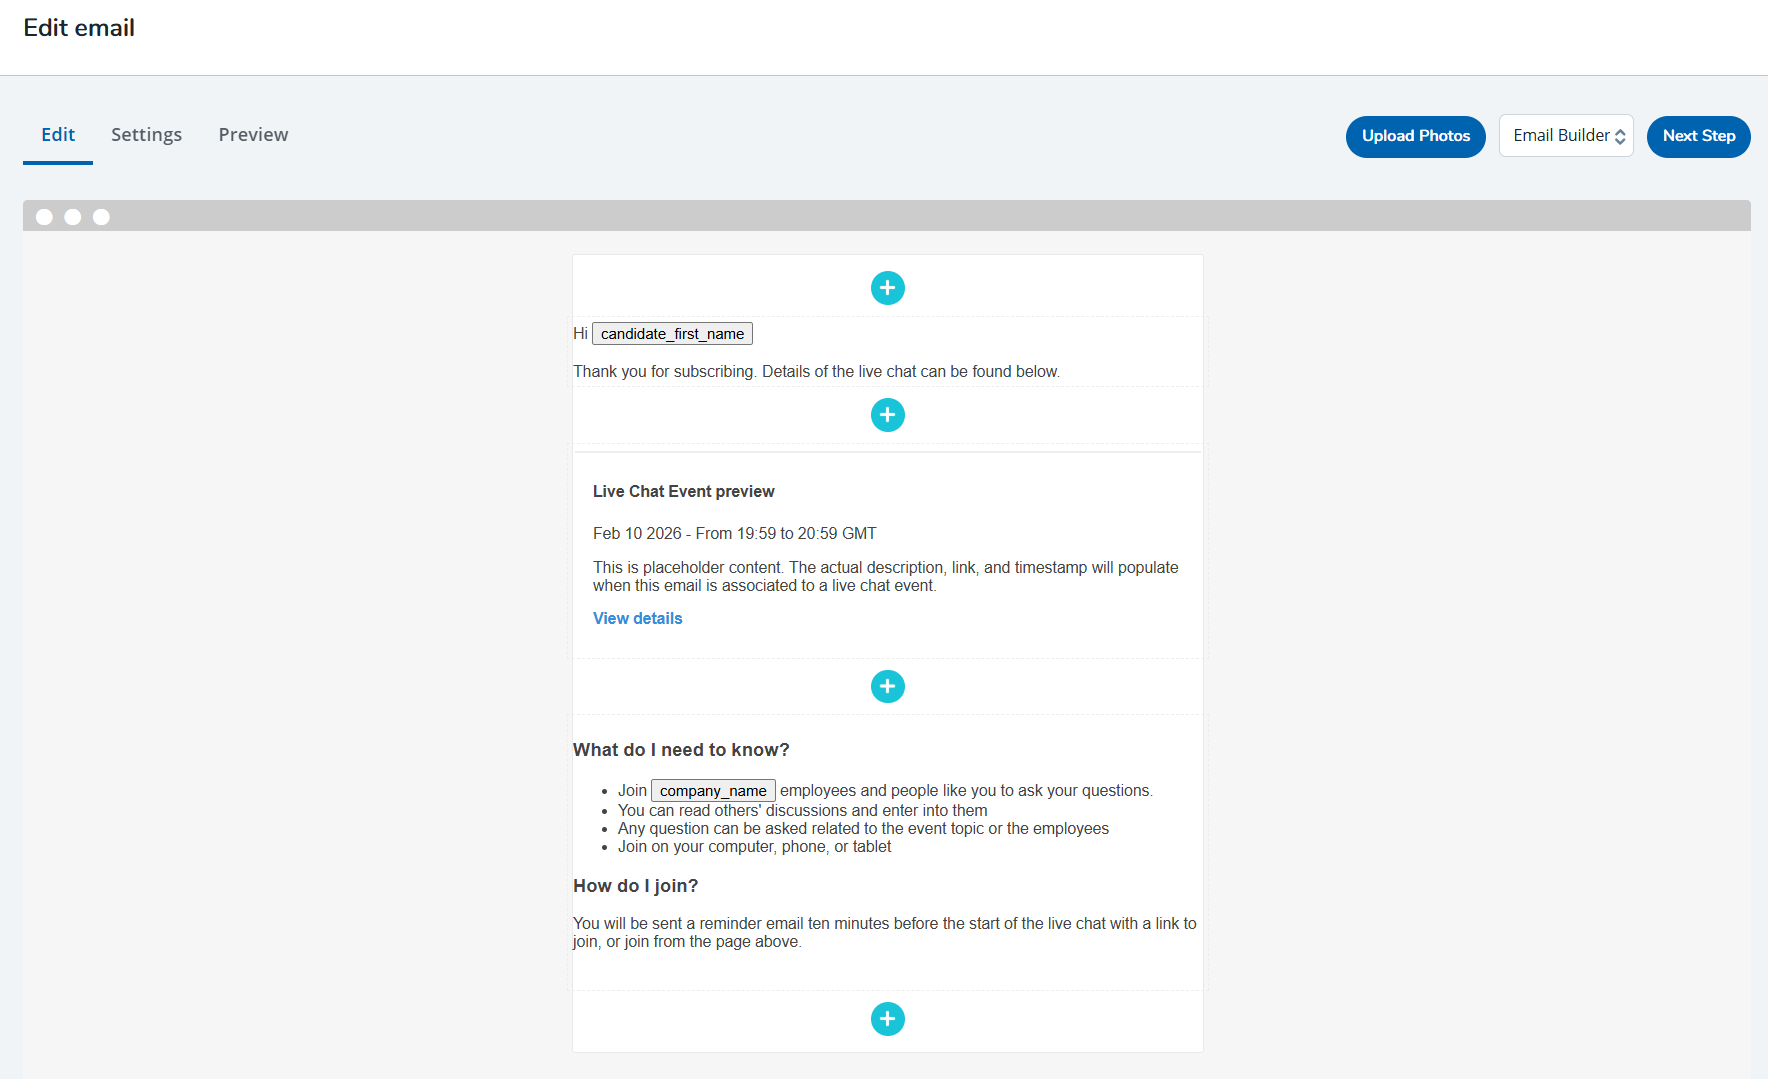Click the Upload Photos button
This screenshot has height=1079, width=1768.
pyautogui.click(x=1415, y=136)
